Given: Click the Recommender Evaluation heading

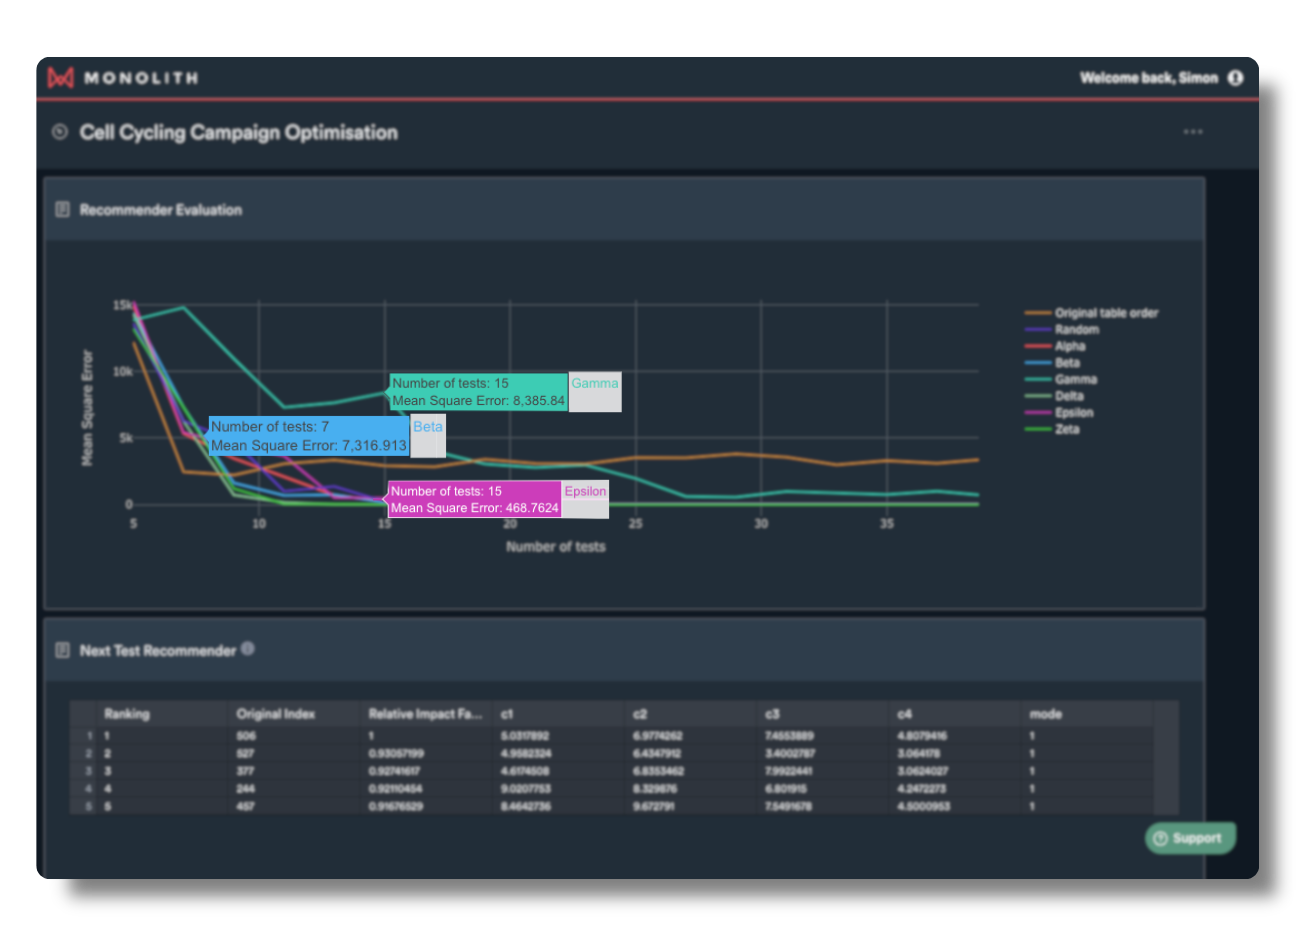Looking at the screenshot, I should point(161,210).
